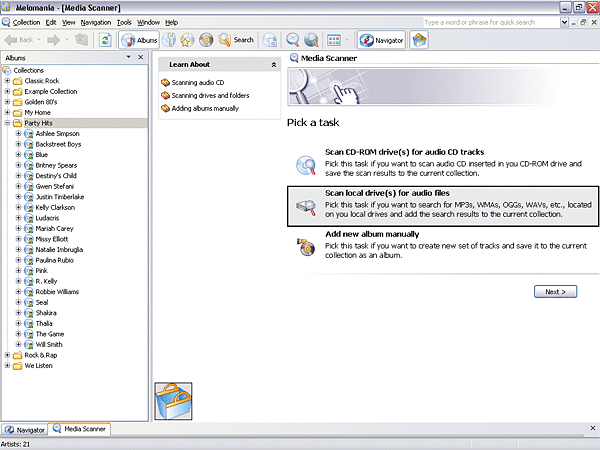Screen dimensions: 600x450
Task: Switch to the Navigator bottom tab
Action: (24, 430)
